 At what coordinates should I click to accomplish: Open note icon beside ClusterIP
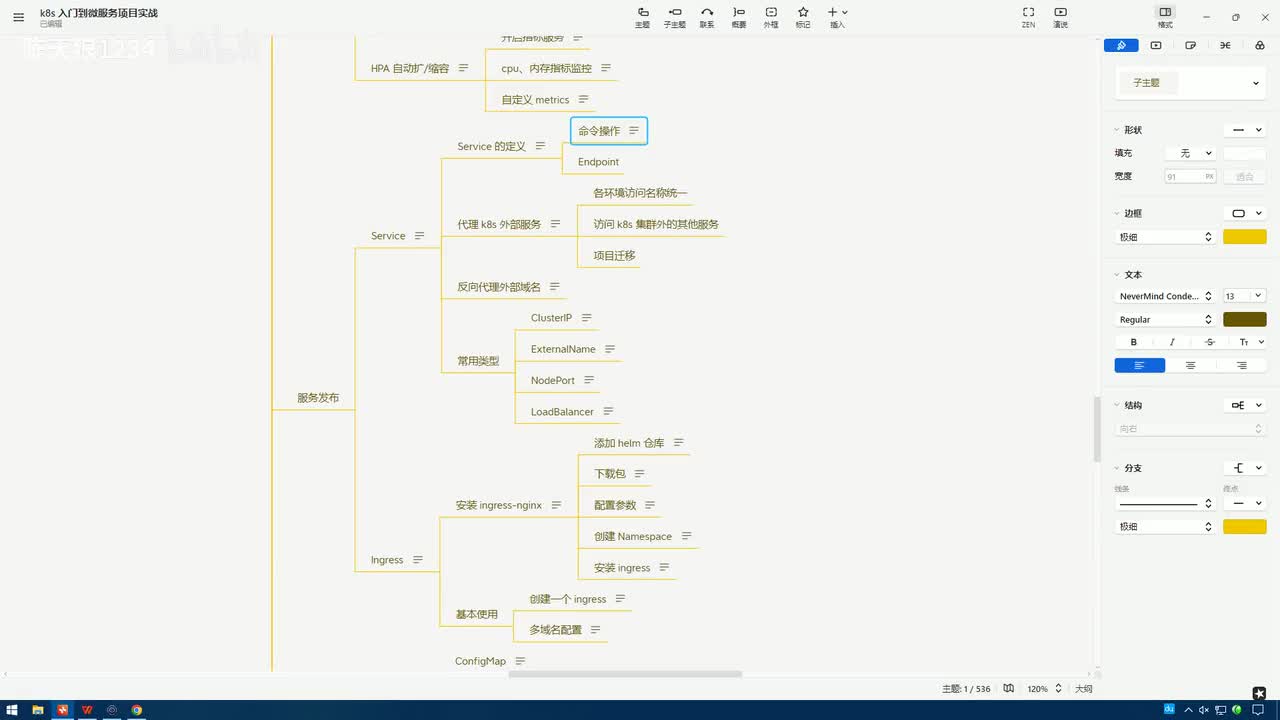click(x=587, y=318)
